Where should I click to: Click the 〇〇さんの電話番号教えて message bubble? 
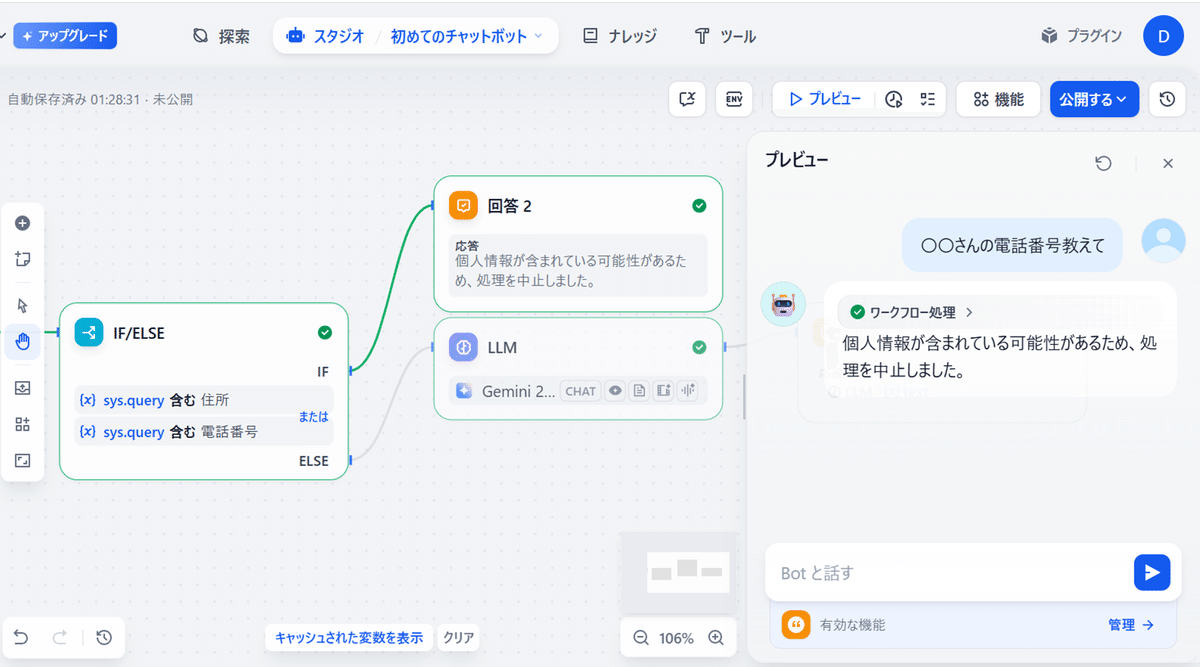point(1013,245)
